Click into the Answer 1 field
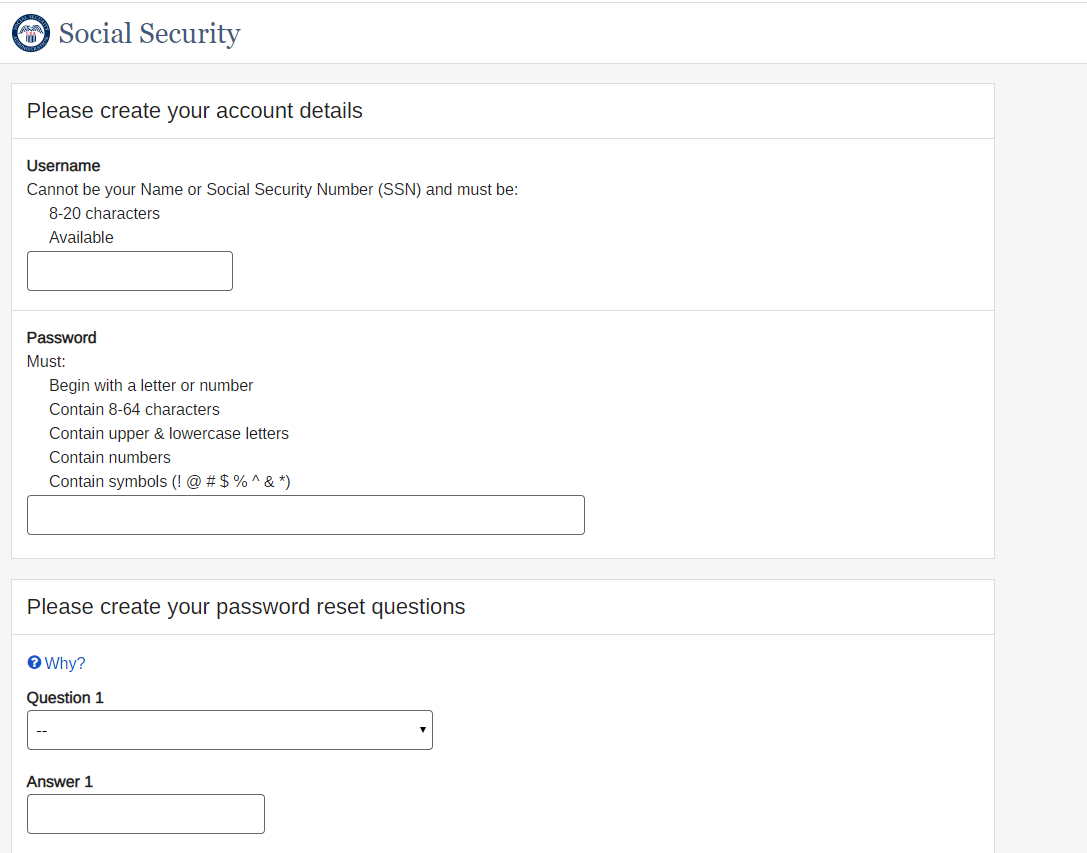Viewport: 1087px width, 853px height. (146, 814)
